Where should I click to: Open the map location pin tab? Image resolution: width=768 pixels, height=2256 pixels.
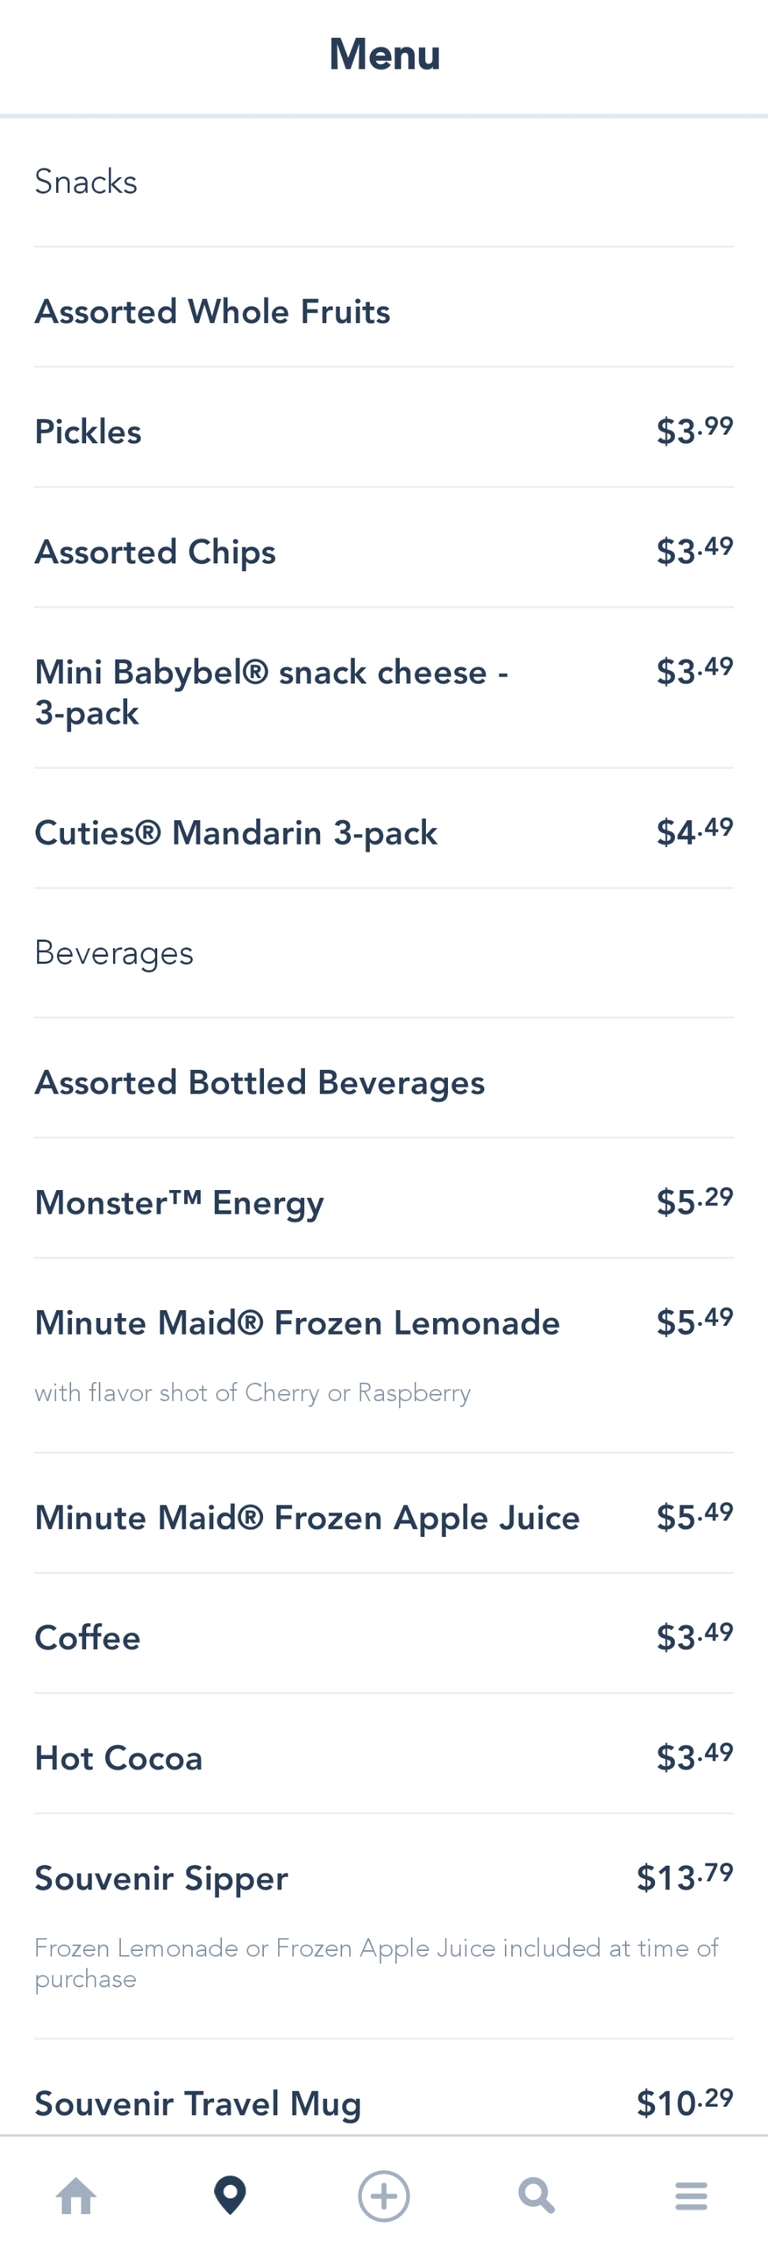[230, 2196]
